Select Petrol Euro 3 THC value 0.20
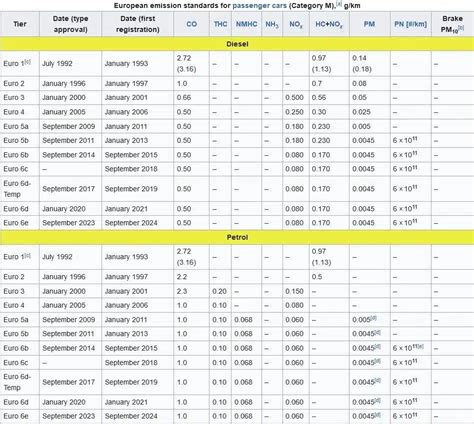 point(219,291)
